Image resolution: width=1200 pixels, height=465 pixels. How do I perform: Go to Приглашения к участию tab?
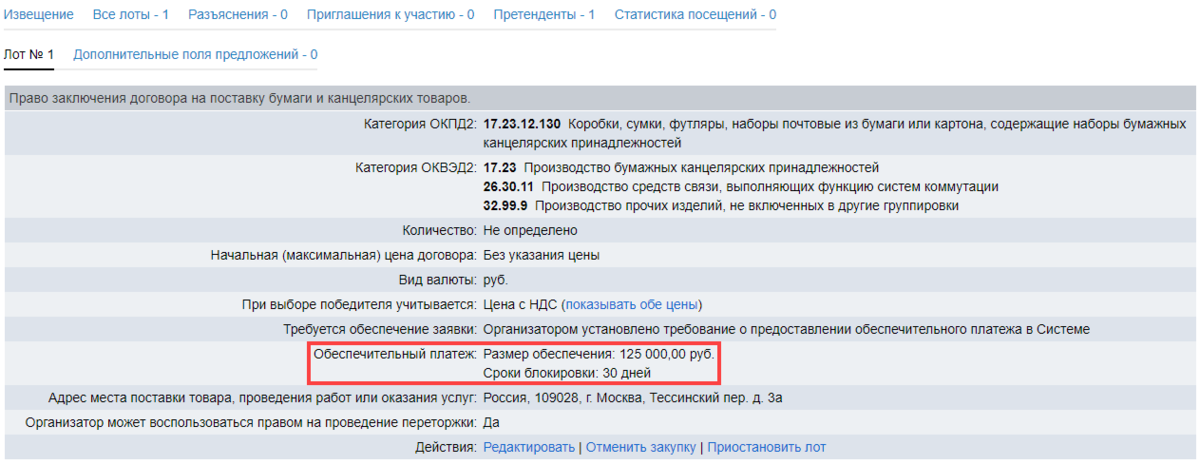pyautogui.click(x=390, y=15)
